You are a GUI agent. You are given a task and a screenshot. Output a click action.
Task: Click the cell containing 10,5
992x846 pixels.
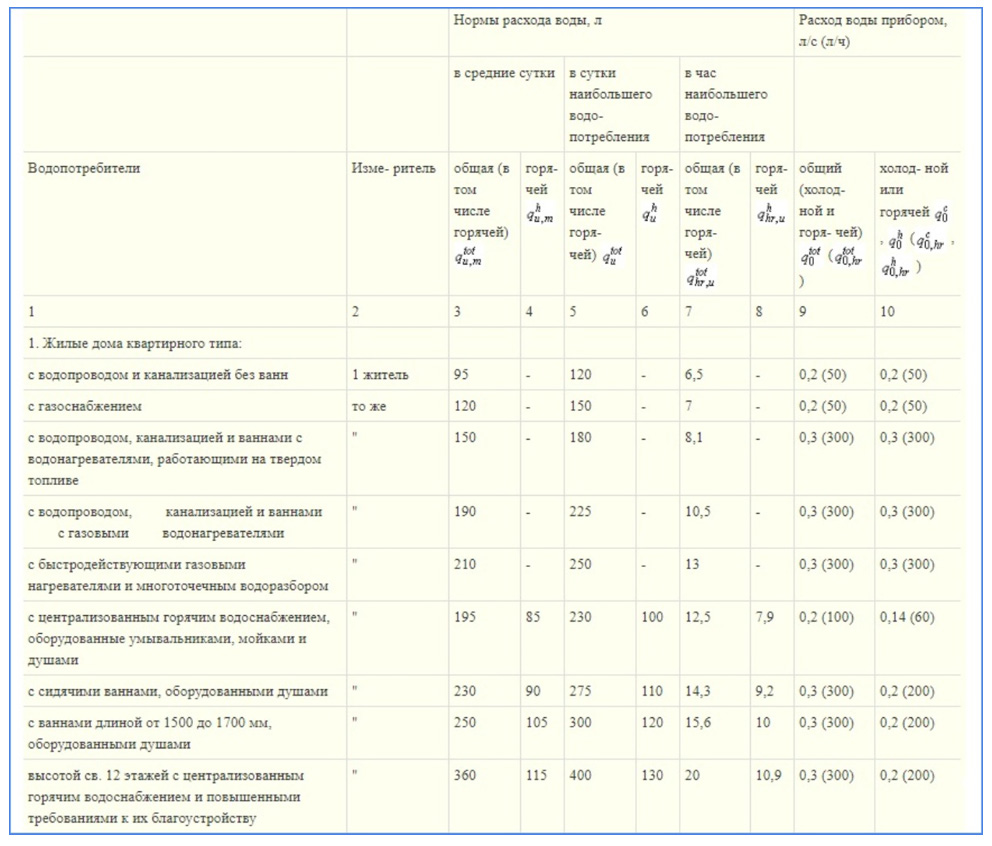(x=699, y=512)
